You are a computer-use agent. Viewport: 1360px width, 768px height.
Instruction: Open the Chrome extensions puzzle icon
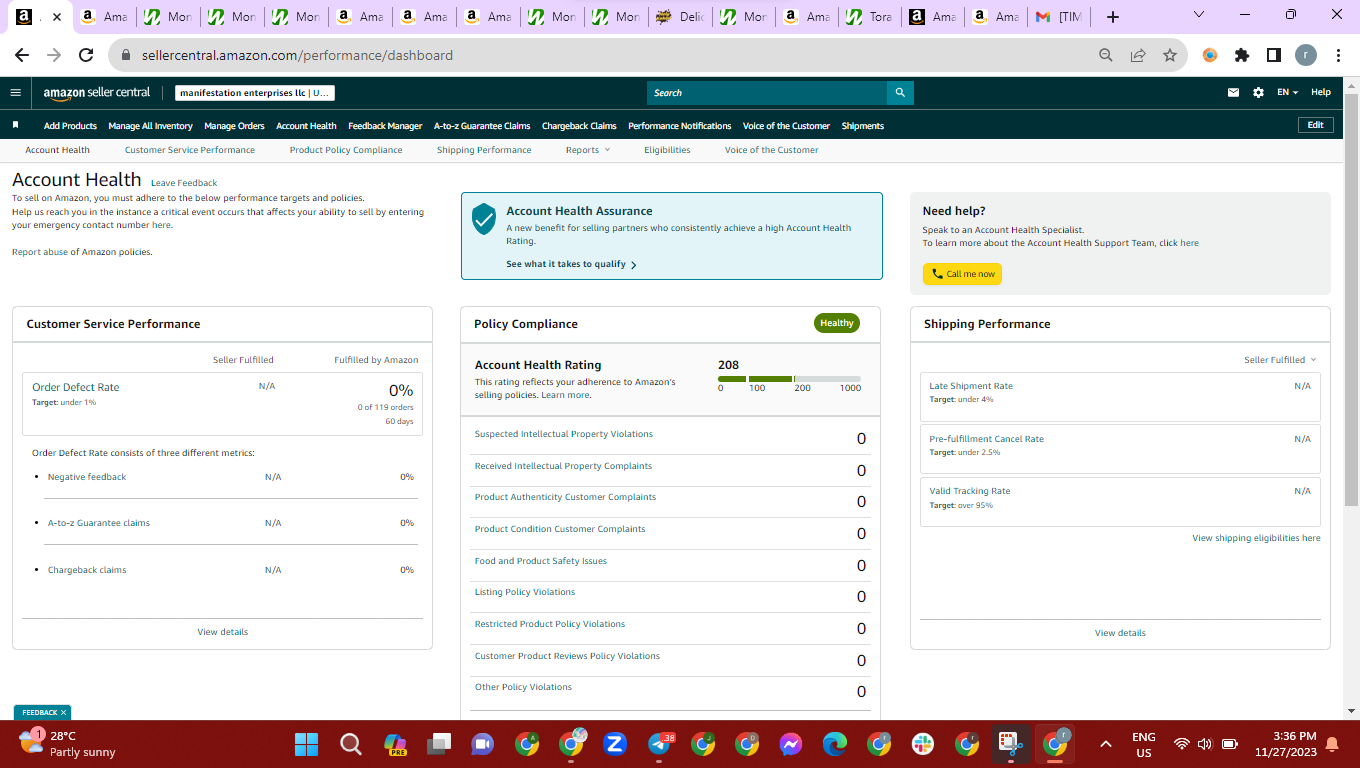[x=1242, y=55]
